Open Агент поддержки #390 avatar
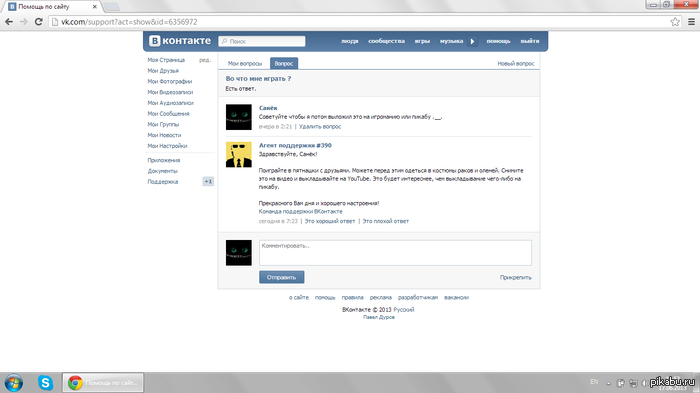 coord(239,155)
